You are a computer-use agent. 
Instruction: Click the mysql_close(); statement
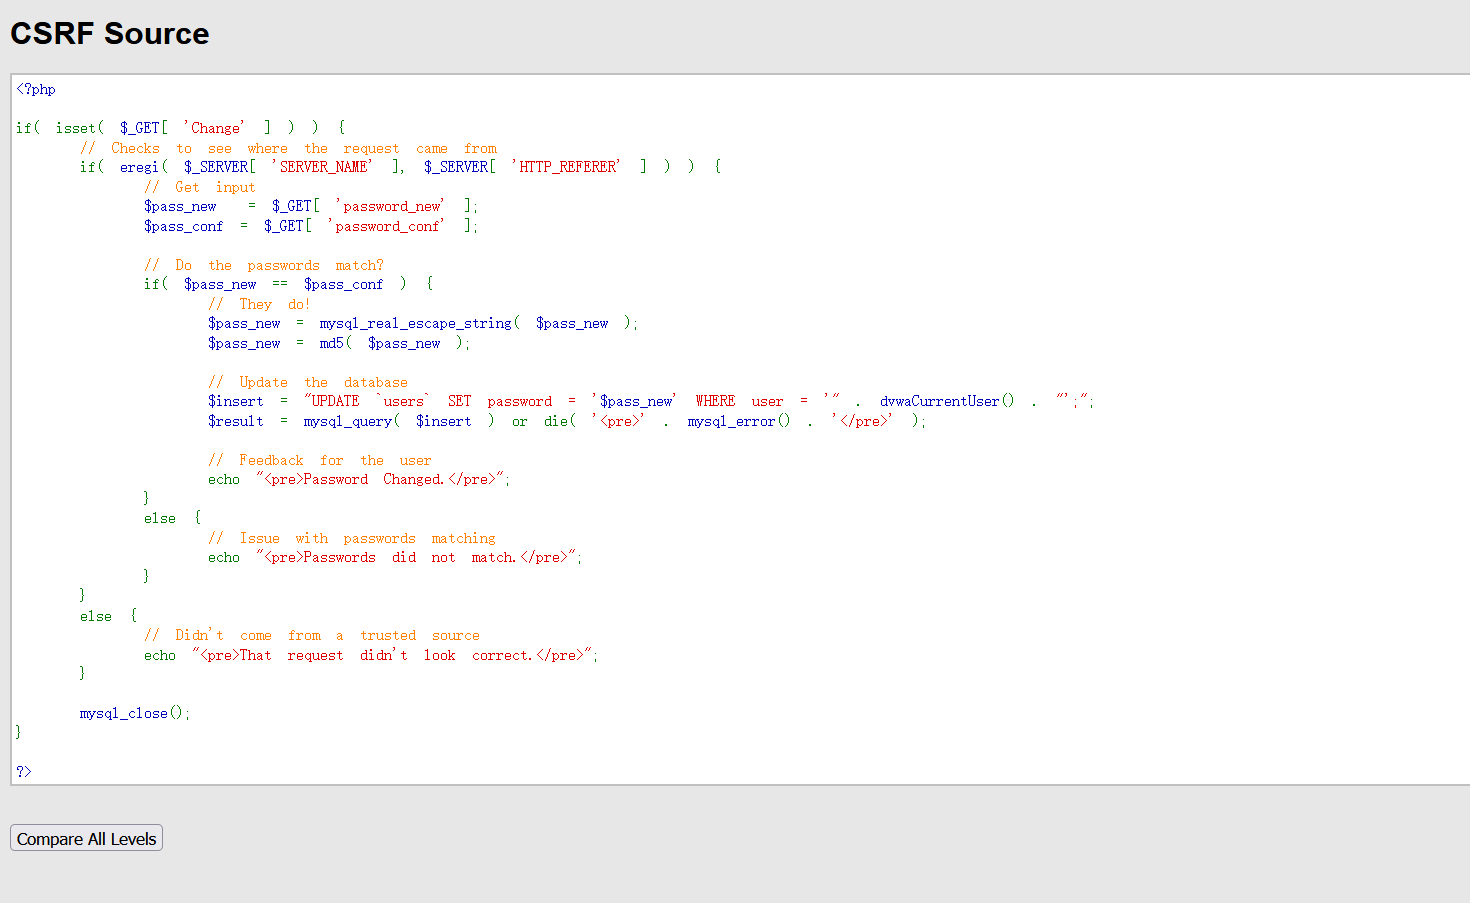click(x=135, y=713)
